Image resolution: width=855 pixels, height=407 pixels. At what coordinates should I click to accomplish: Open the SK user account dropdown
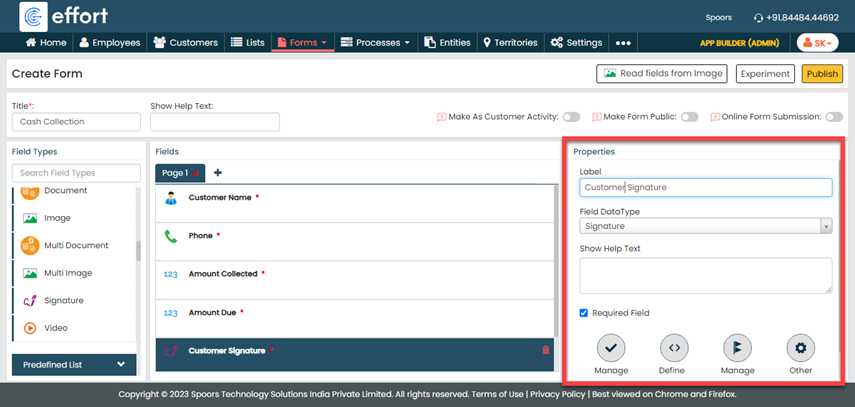pos(817,43)
